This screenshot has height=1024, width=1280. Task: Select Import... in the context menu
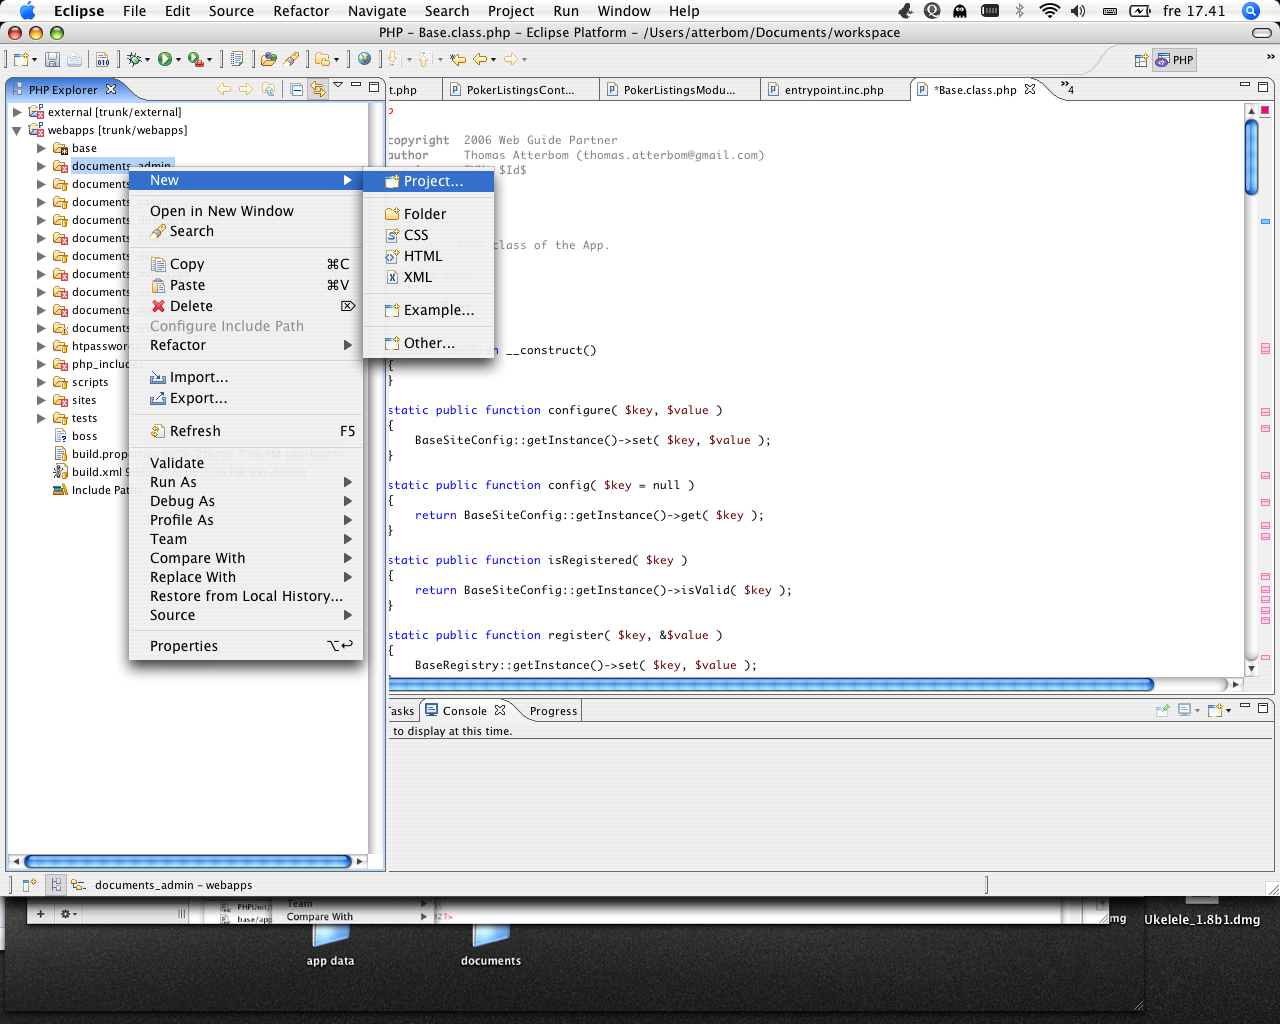pyautogui.click(x=246, y=377)
